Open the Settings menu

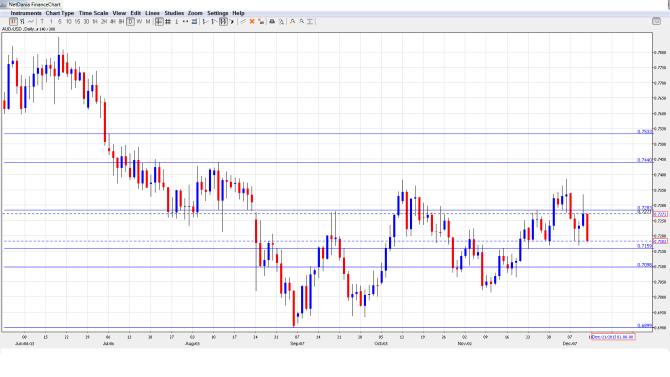217,13
